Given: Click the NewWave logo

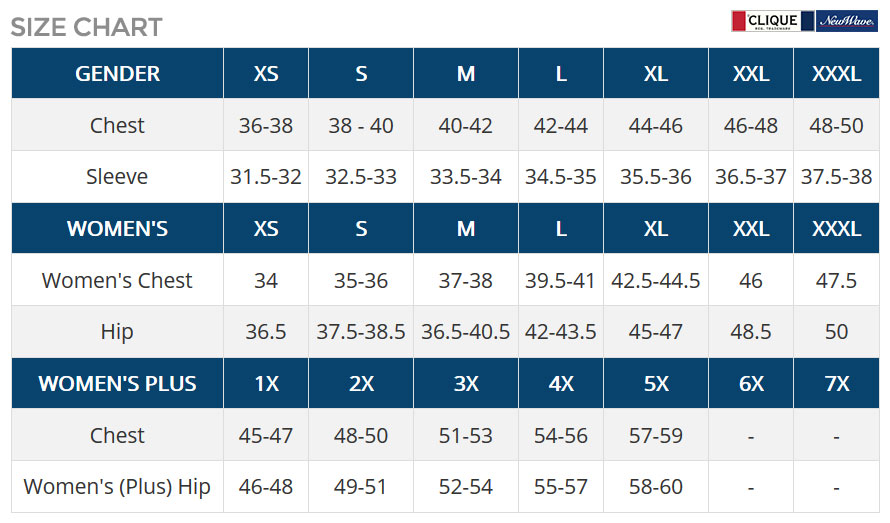Looking at the screenshot, I should 847,21.
